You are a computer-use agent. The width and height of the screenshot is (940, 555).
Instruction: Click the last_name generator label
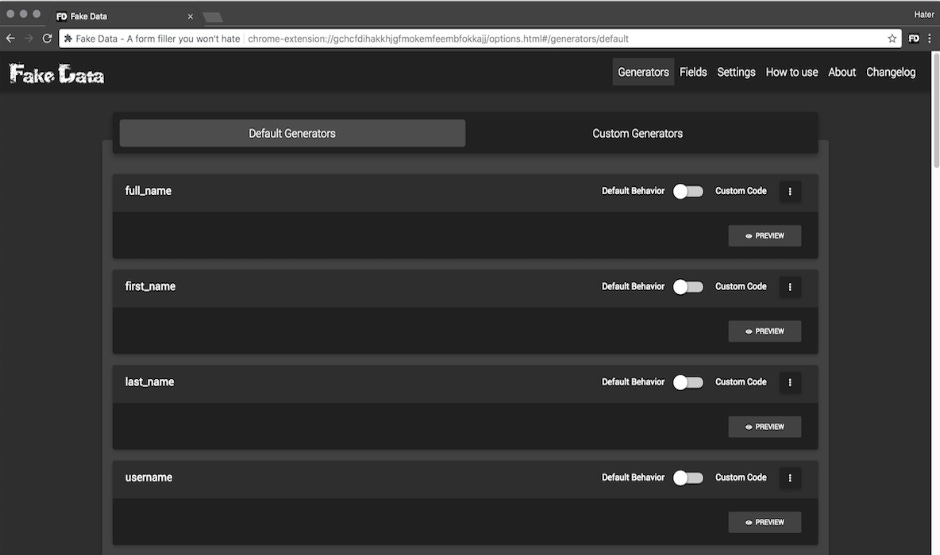(149, 382)
